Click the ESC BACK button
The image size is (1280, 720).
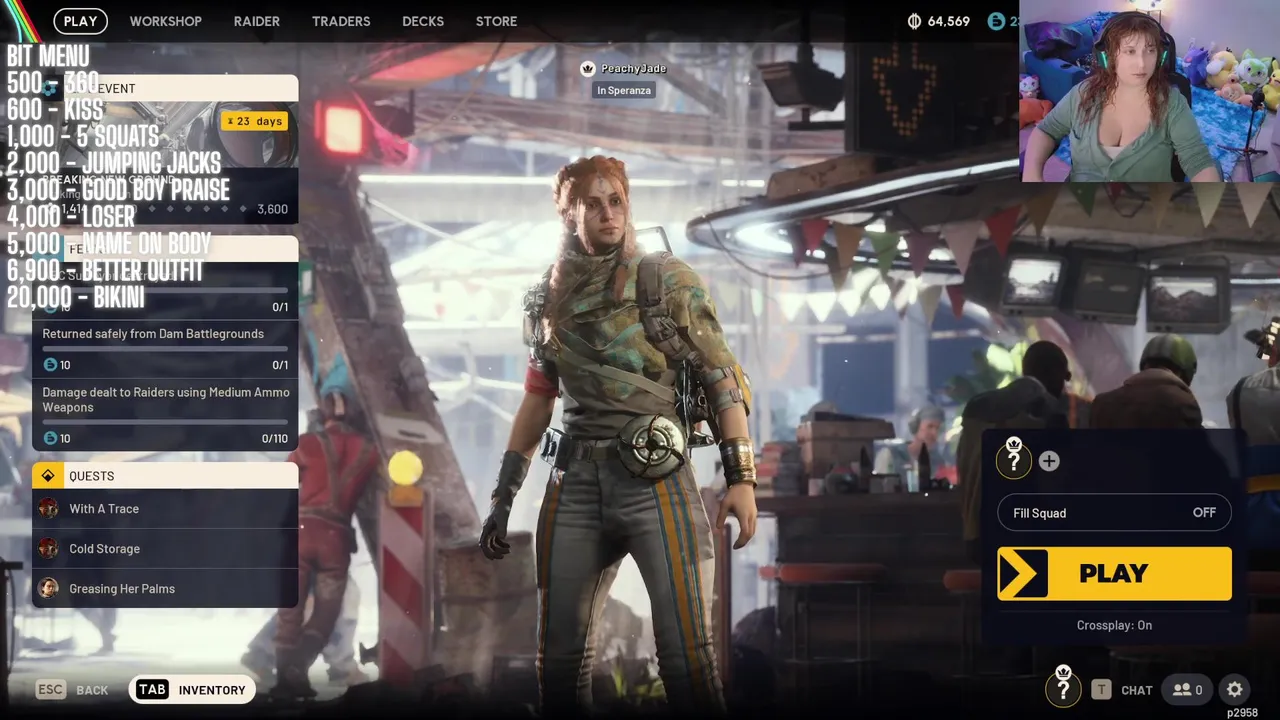point(72,690)
